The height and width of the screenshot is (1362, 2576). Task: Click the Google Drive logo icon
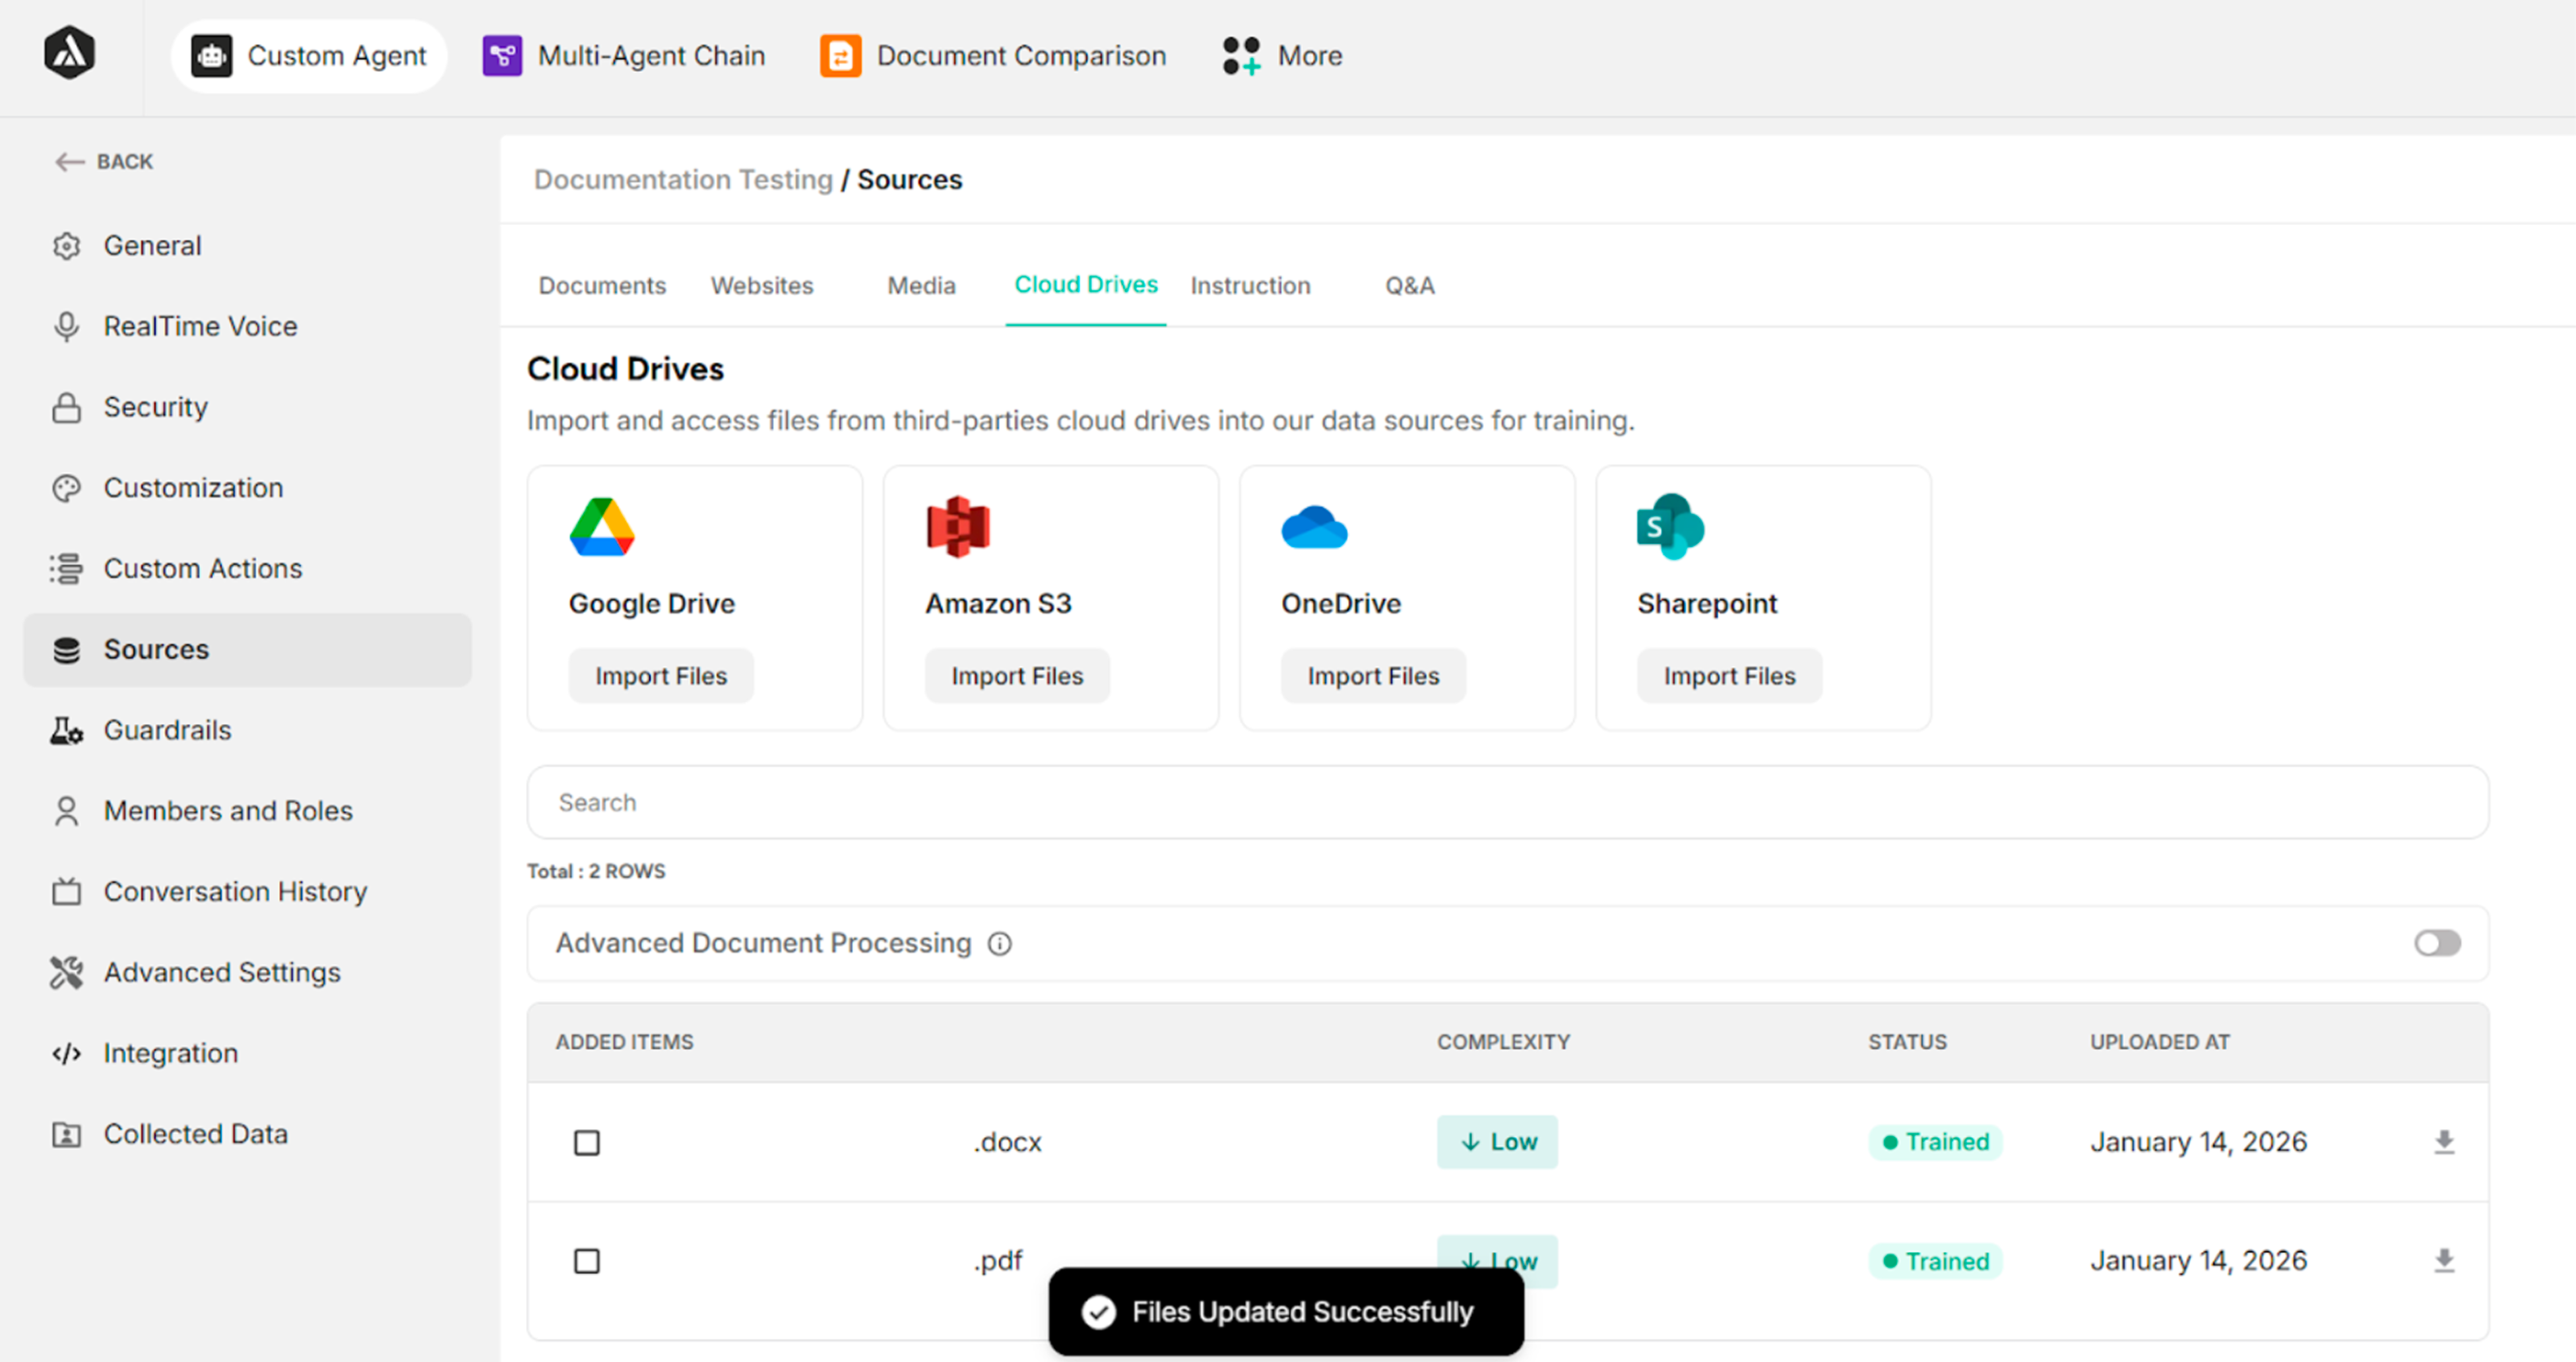click(602, 527)
